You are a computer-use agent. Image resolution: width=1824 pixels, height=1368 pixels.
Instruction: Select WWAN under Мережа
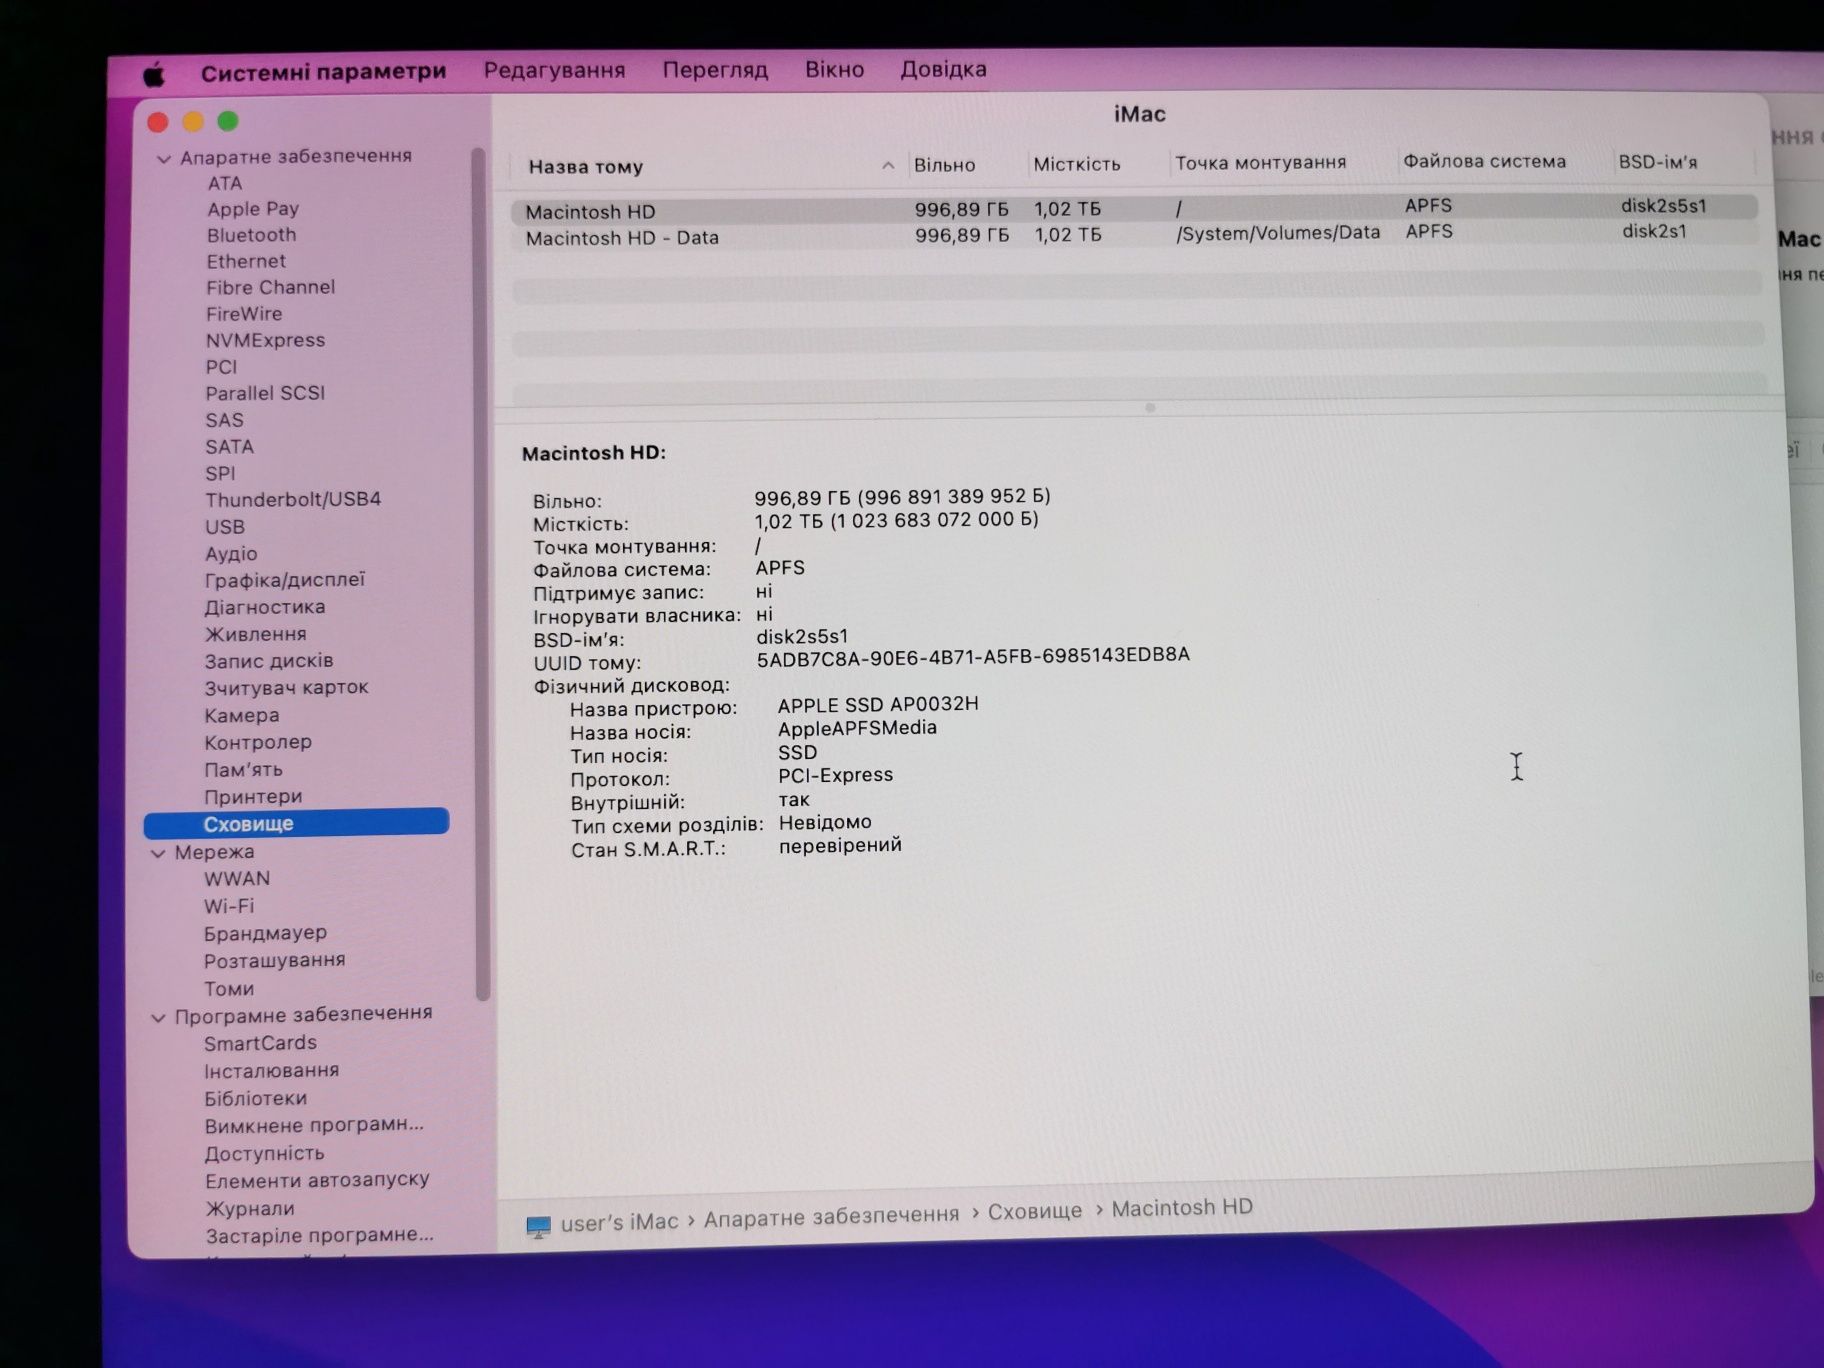click(x=237, y=879)
